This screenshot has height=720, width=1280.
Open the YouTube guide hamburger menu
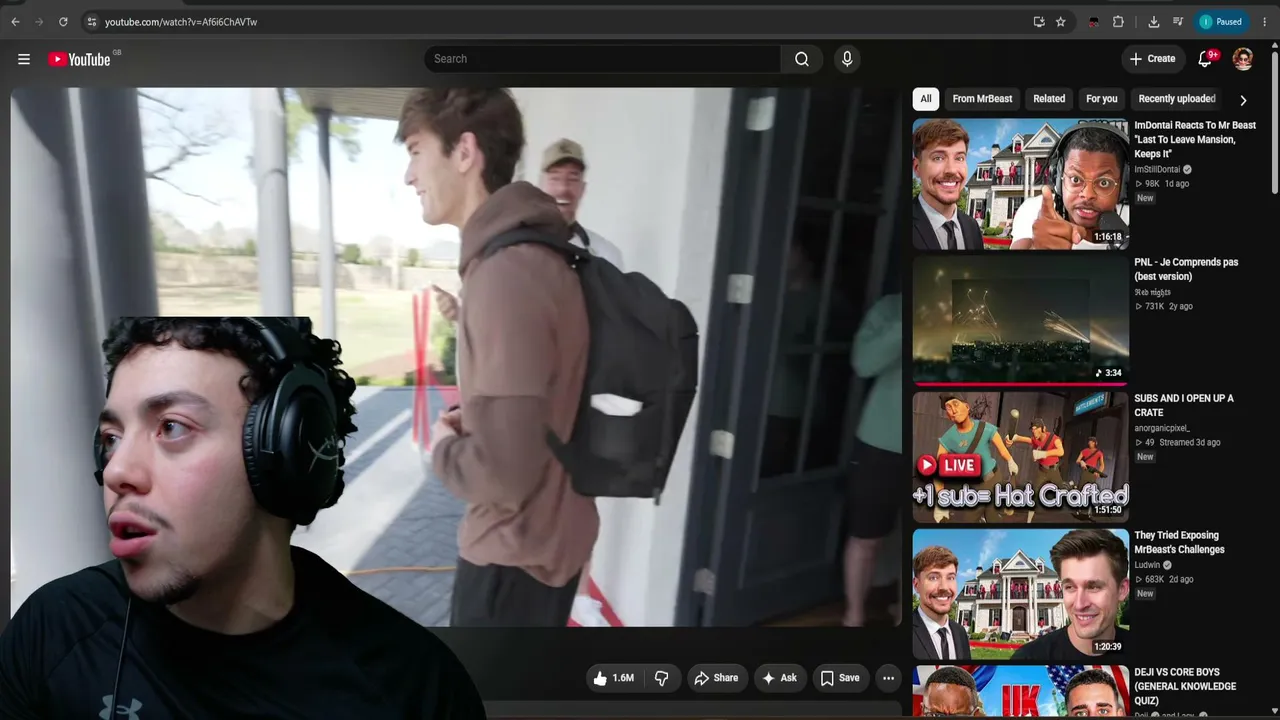(x=24, y=59)
